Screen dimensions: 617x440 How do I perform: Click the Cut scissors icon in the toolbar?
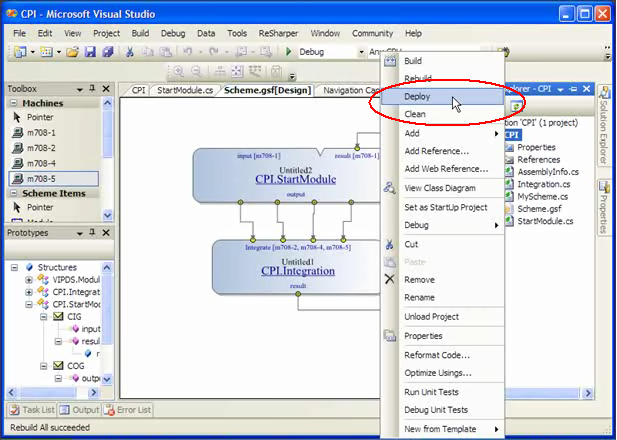coord(129,52)
